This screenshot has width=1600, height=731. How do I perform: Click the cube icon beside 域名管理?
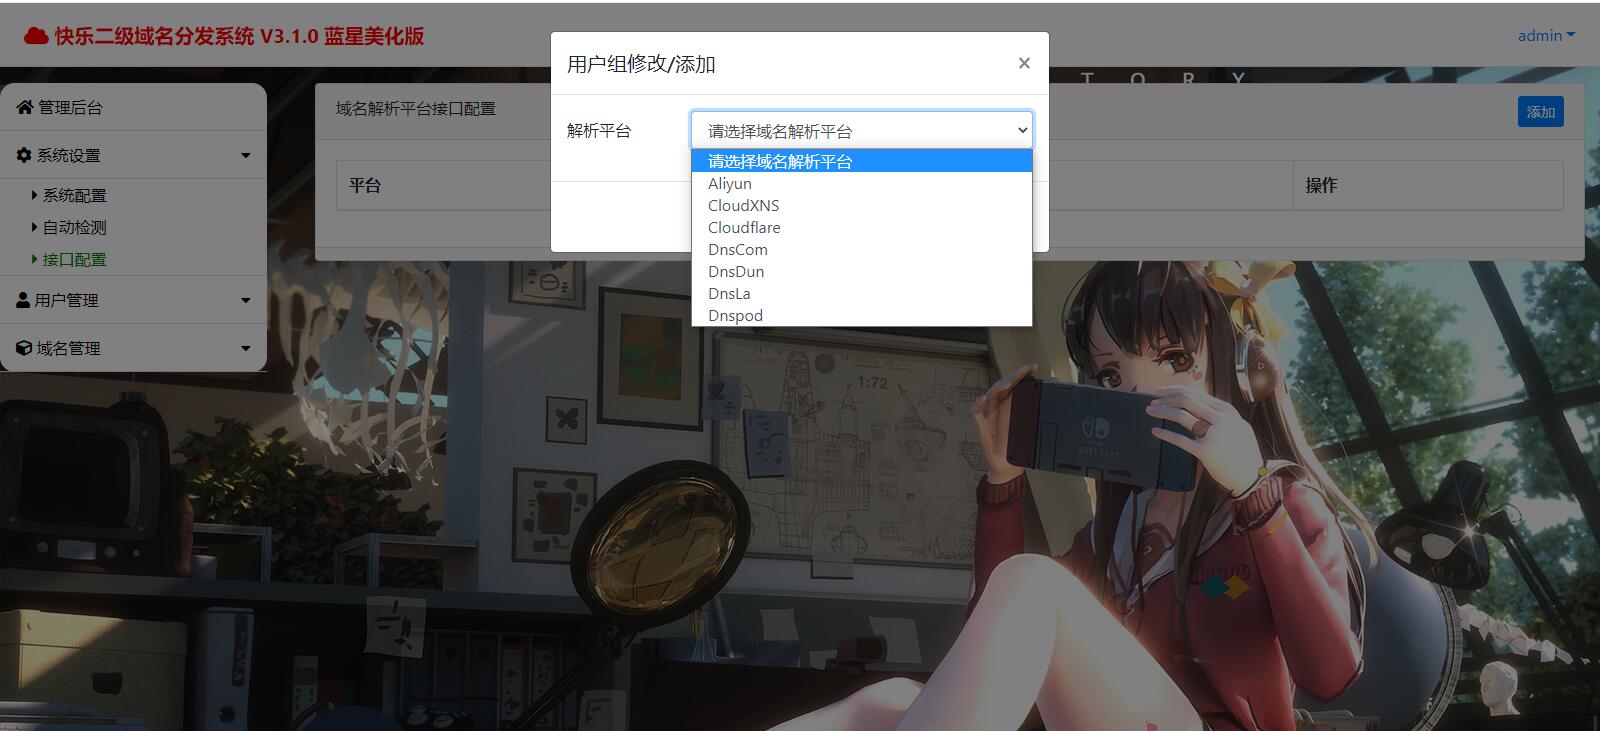pos(24,348)
